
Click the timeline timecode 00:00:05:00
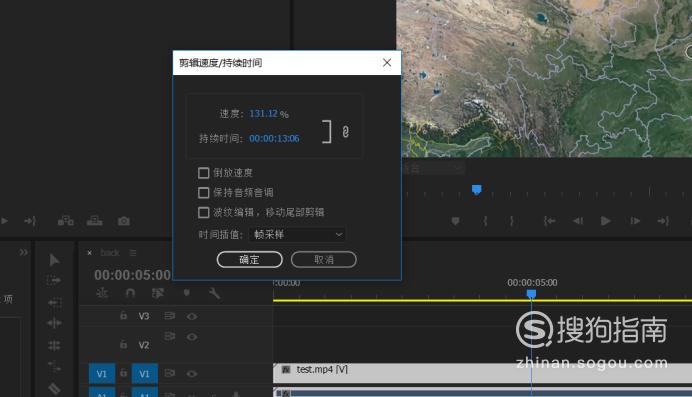click(x=132, y=275)
